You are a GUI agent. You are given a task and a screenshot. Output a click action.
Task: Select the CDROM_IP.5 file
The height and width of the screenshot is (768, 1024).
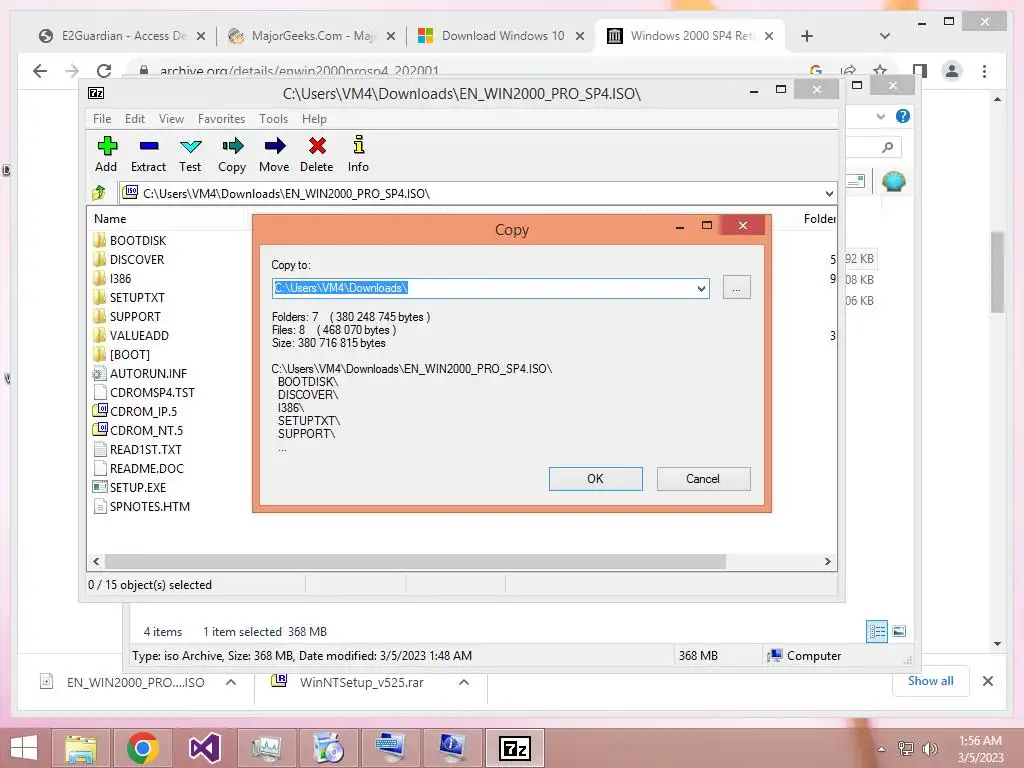coord(143,411)
